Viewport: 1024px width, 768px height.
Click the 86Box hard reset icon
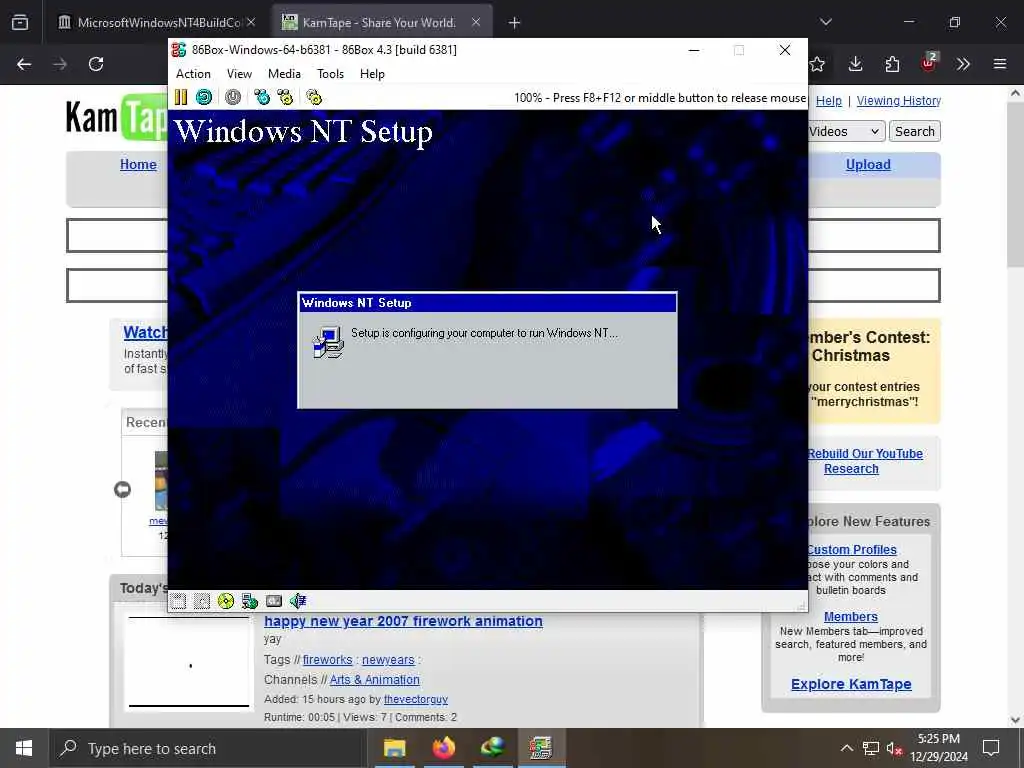(x=204, y=97)
